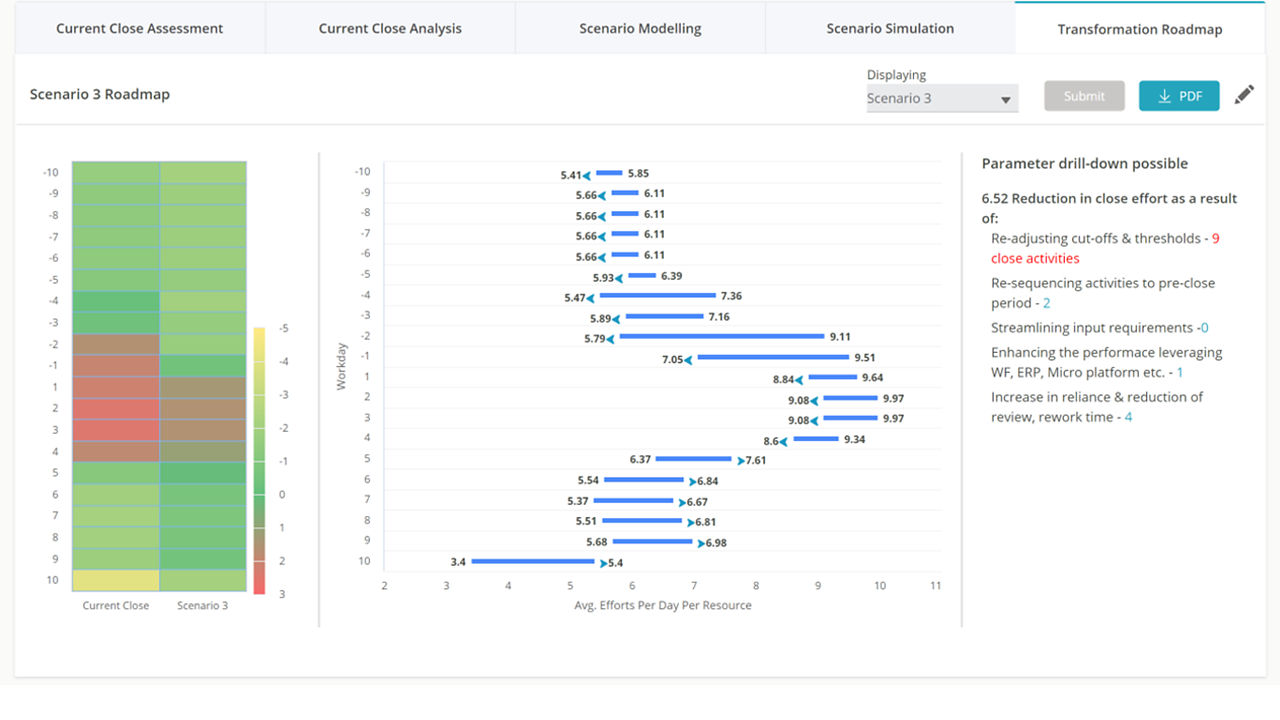Download the roadmap as PDF

click(x=1179, y=96)
